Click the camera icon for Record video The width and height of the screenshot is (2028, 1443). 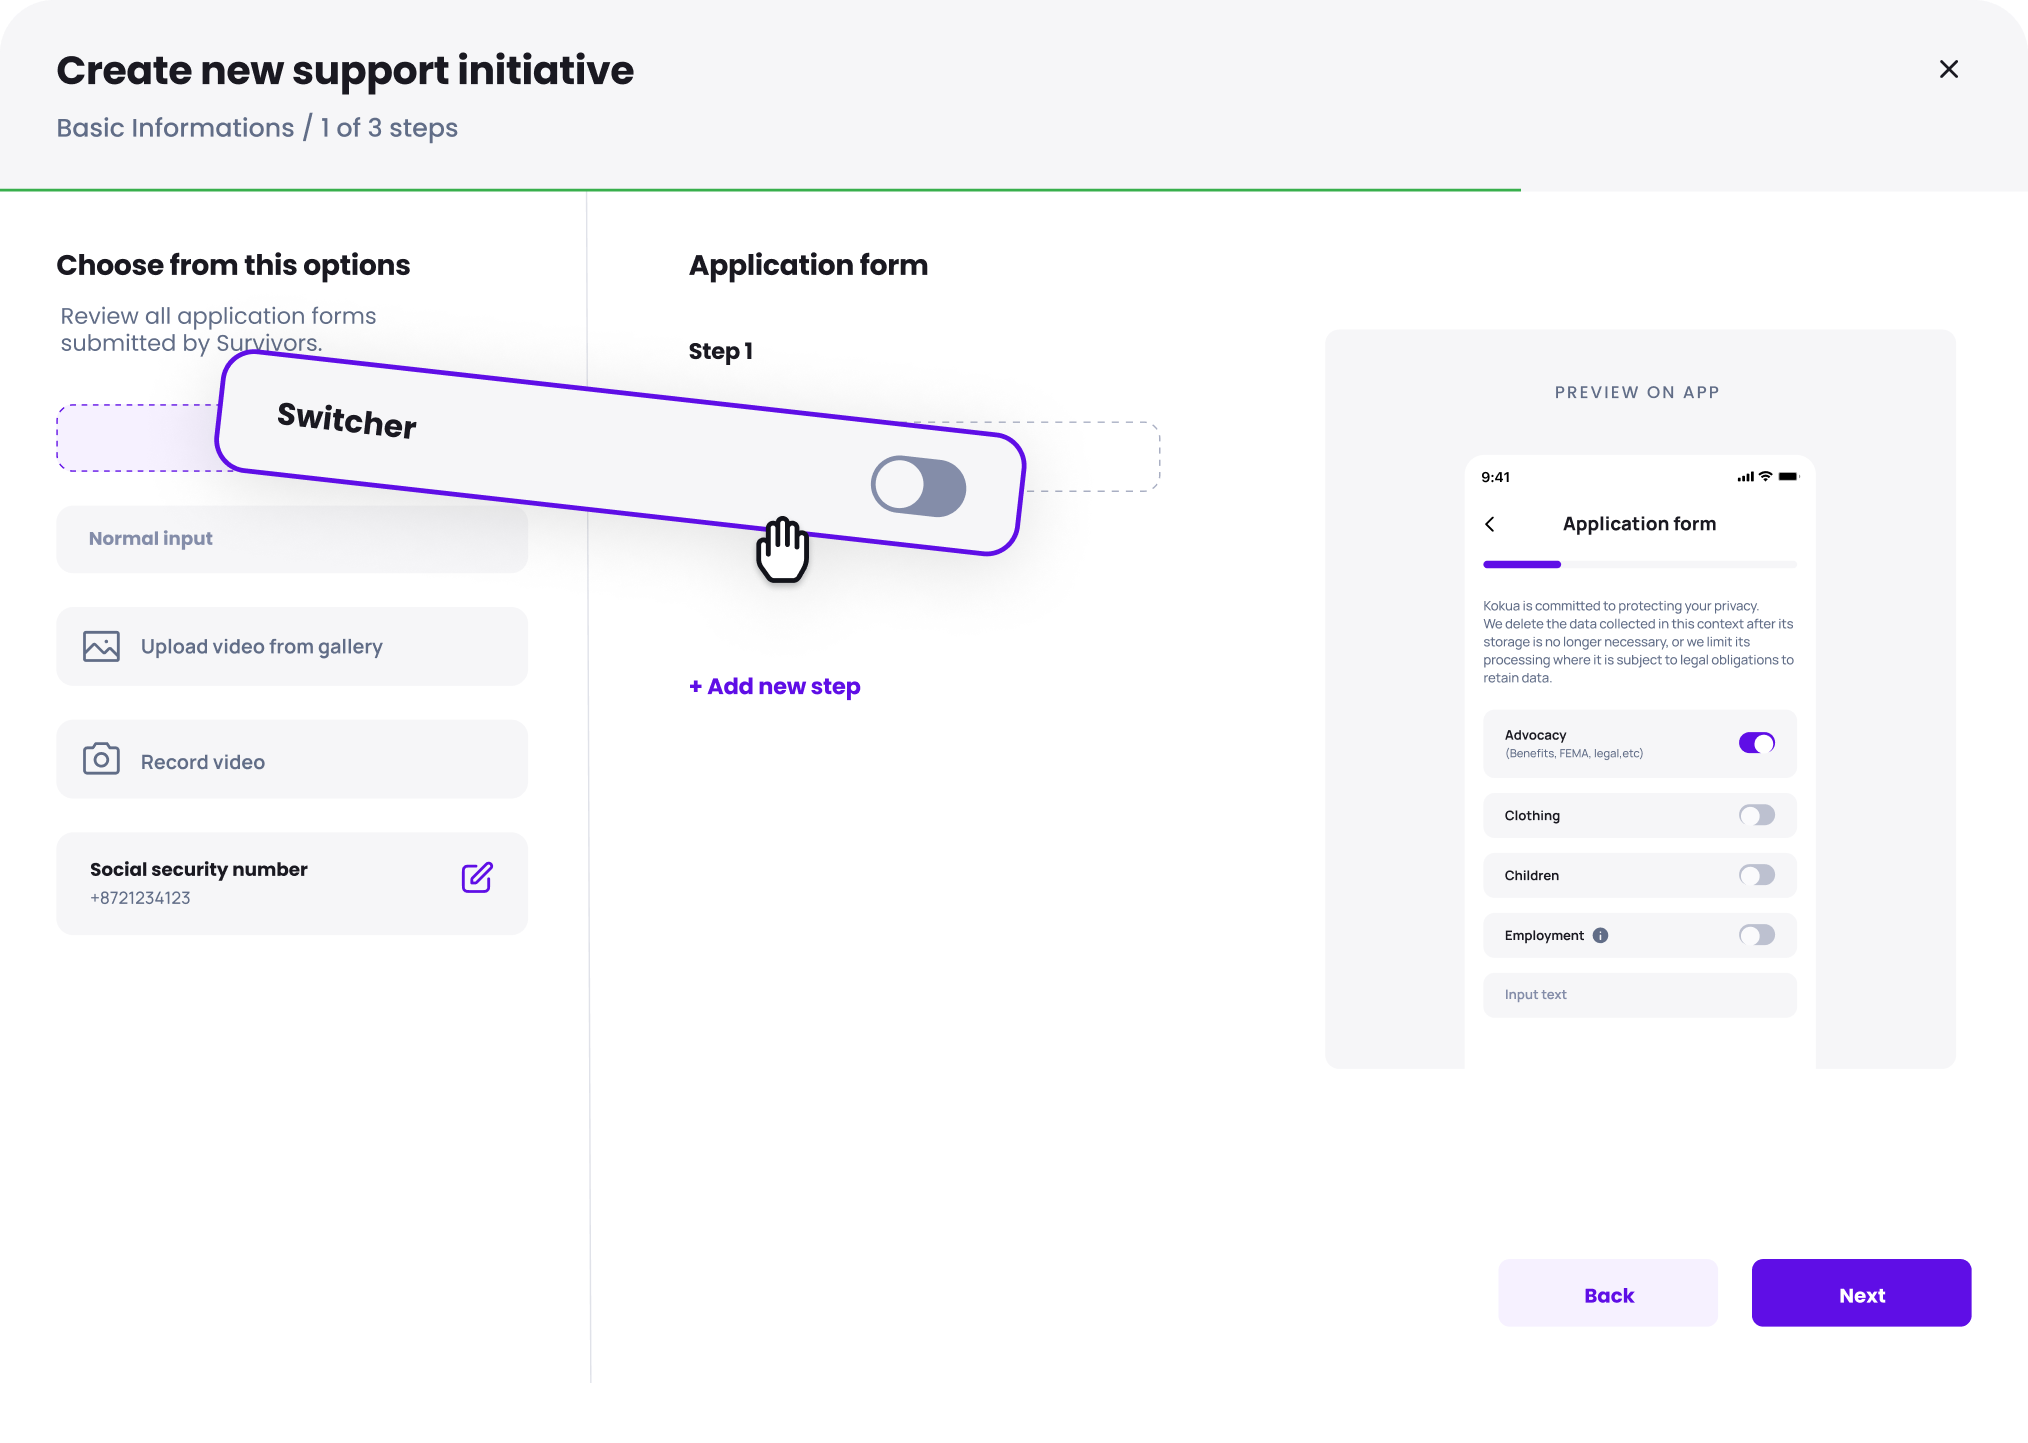coord(101,759)
